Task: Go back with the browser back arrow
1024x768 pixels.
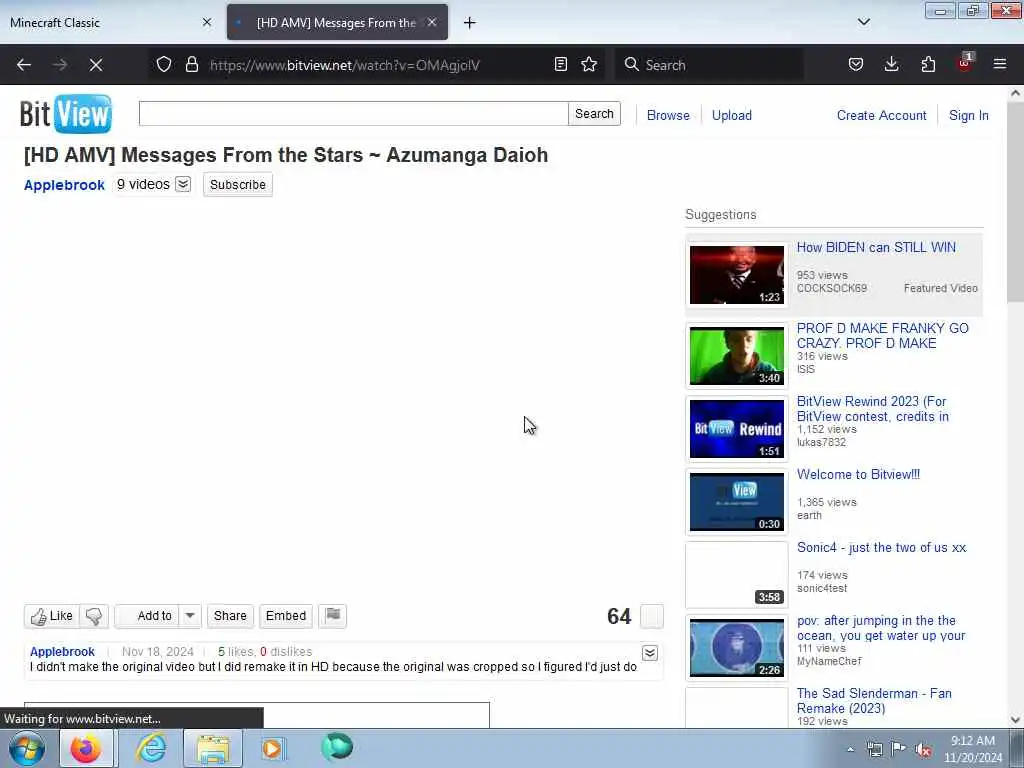Action: coord(24,65)
